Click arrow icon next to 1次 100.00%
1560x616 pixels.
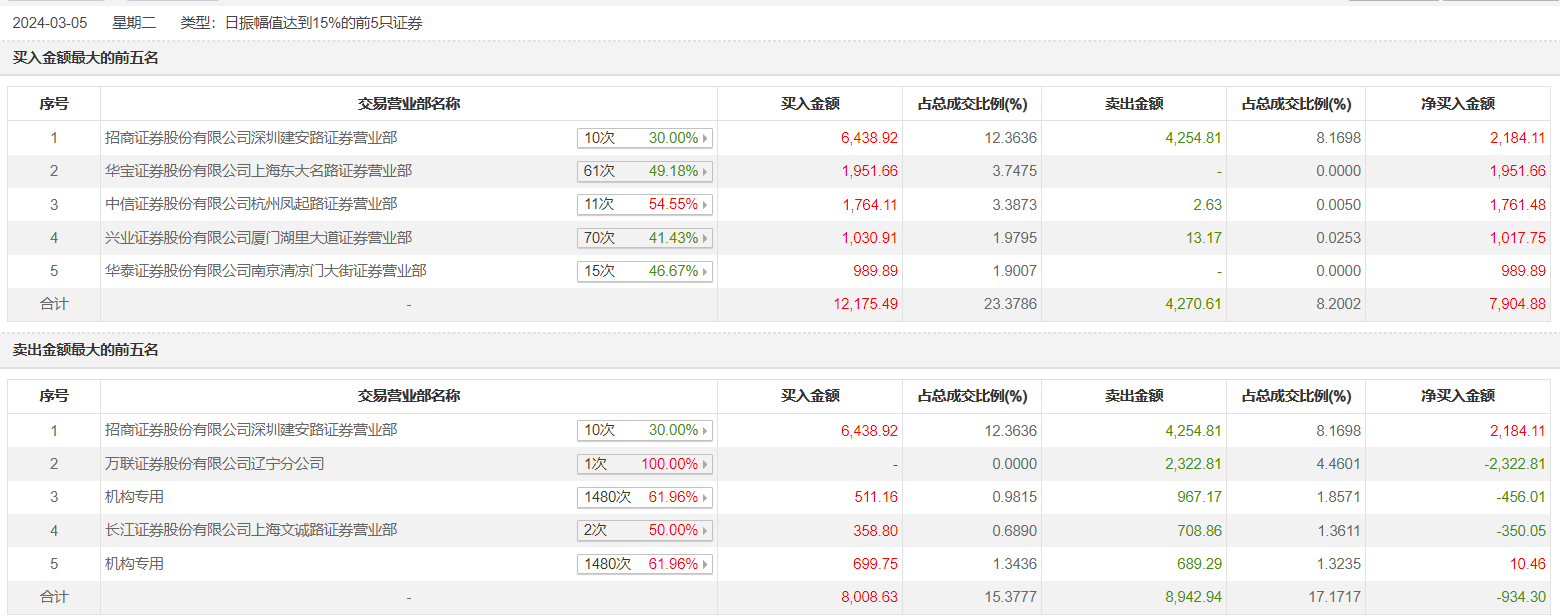(x=706, y=464)
